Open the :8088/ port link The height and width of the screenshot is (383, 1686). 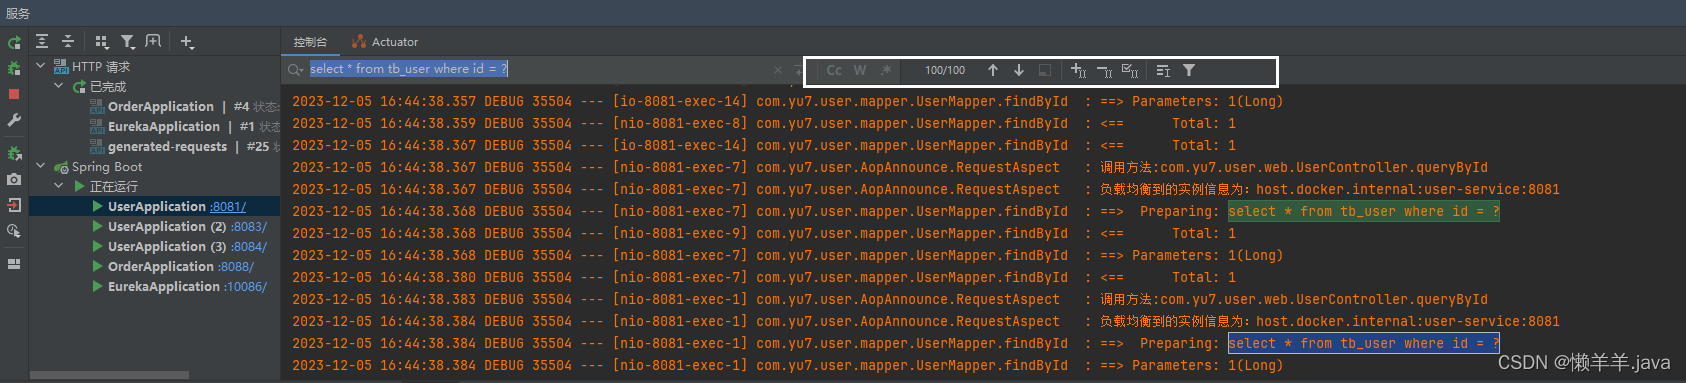point(236,267)
